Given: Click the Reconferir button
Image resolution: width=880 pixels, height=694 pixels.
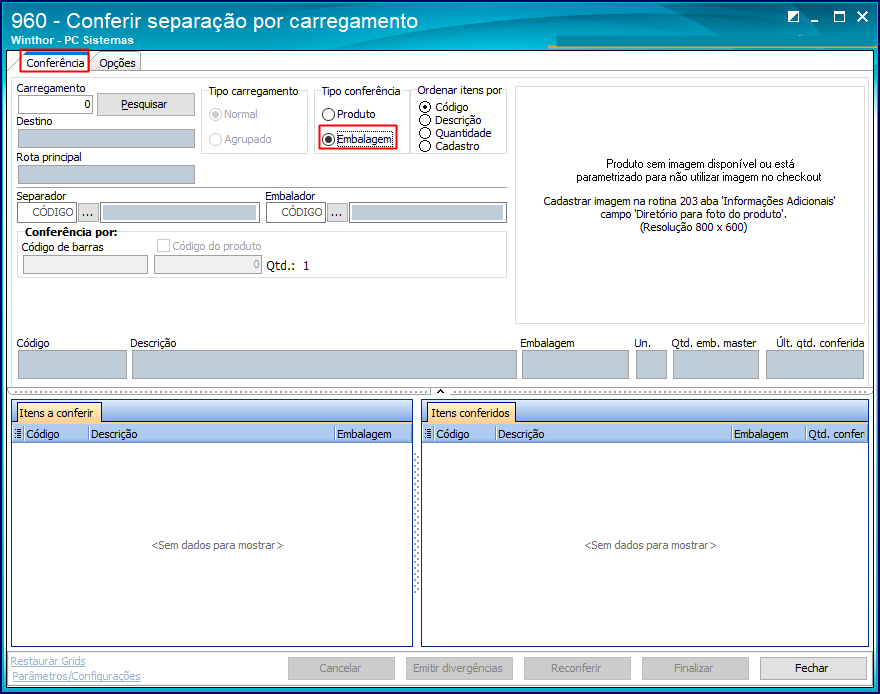Looking at the screenshot, I should [577, 668].
